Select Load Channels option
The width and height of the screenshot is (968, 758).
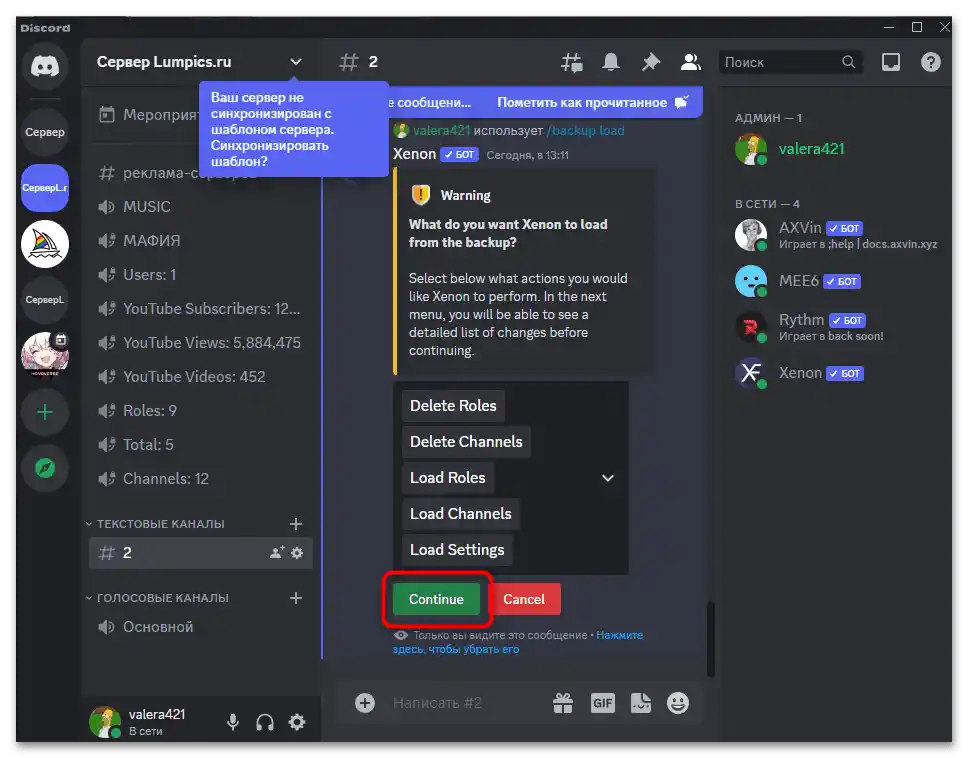point(461,514)
